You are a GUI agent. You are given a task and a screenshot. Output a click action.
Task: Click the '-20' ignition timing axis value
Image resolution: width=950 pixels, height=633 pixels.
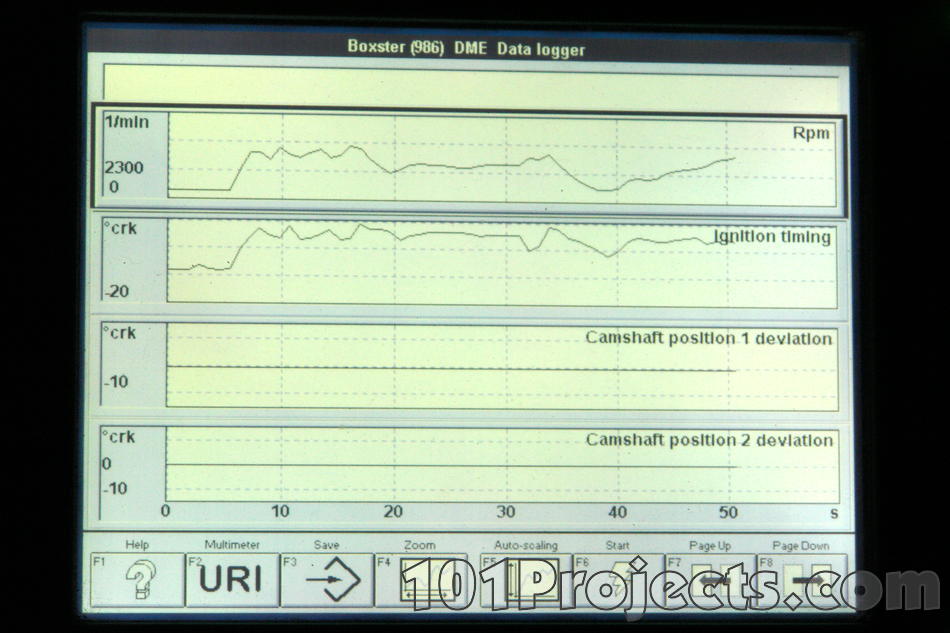pos(117,291)
